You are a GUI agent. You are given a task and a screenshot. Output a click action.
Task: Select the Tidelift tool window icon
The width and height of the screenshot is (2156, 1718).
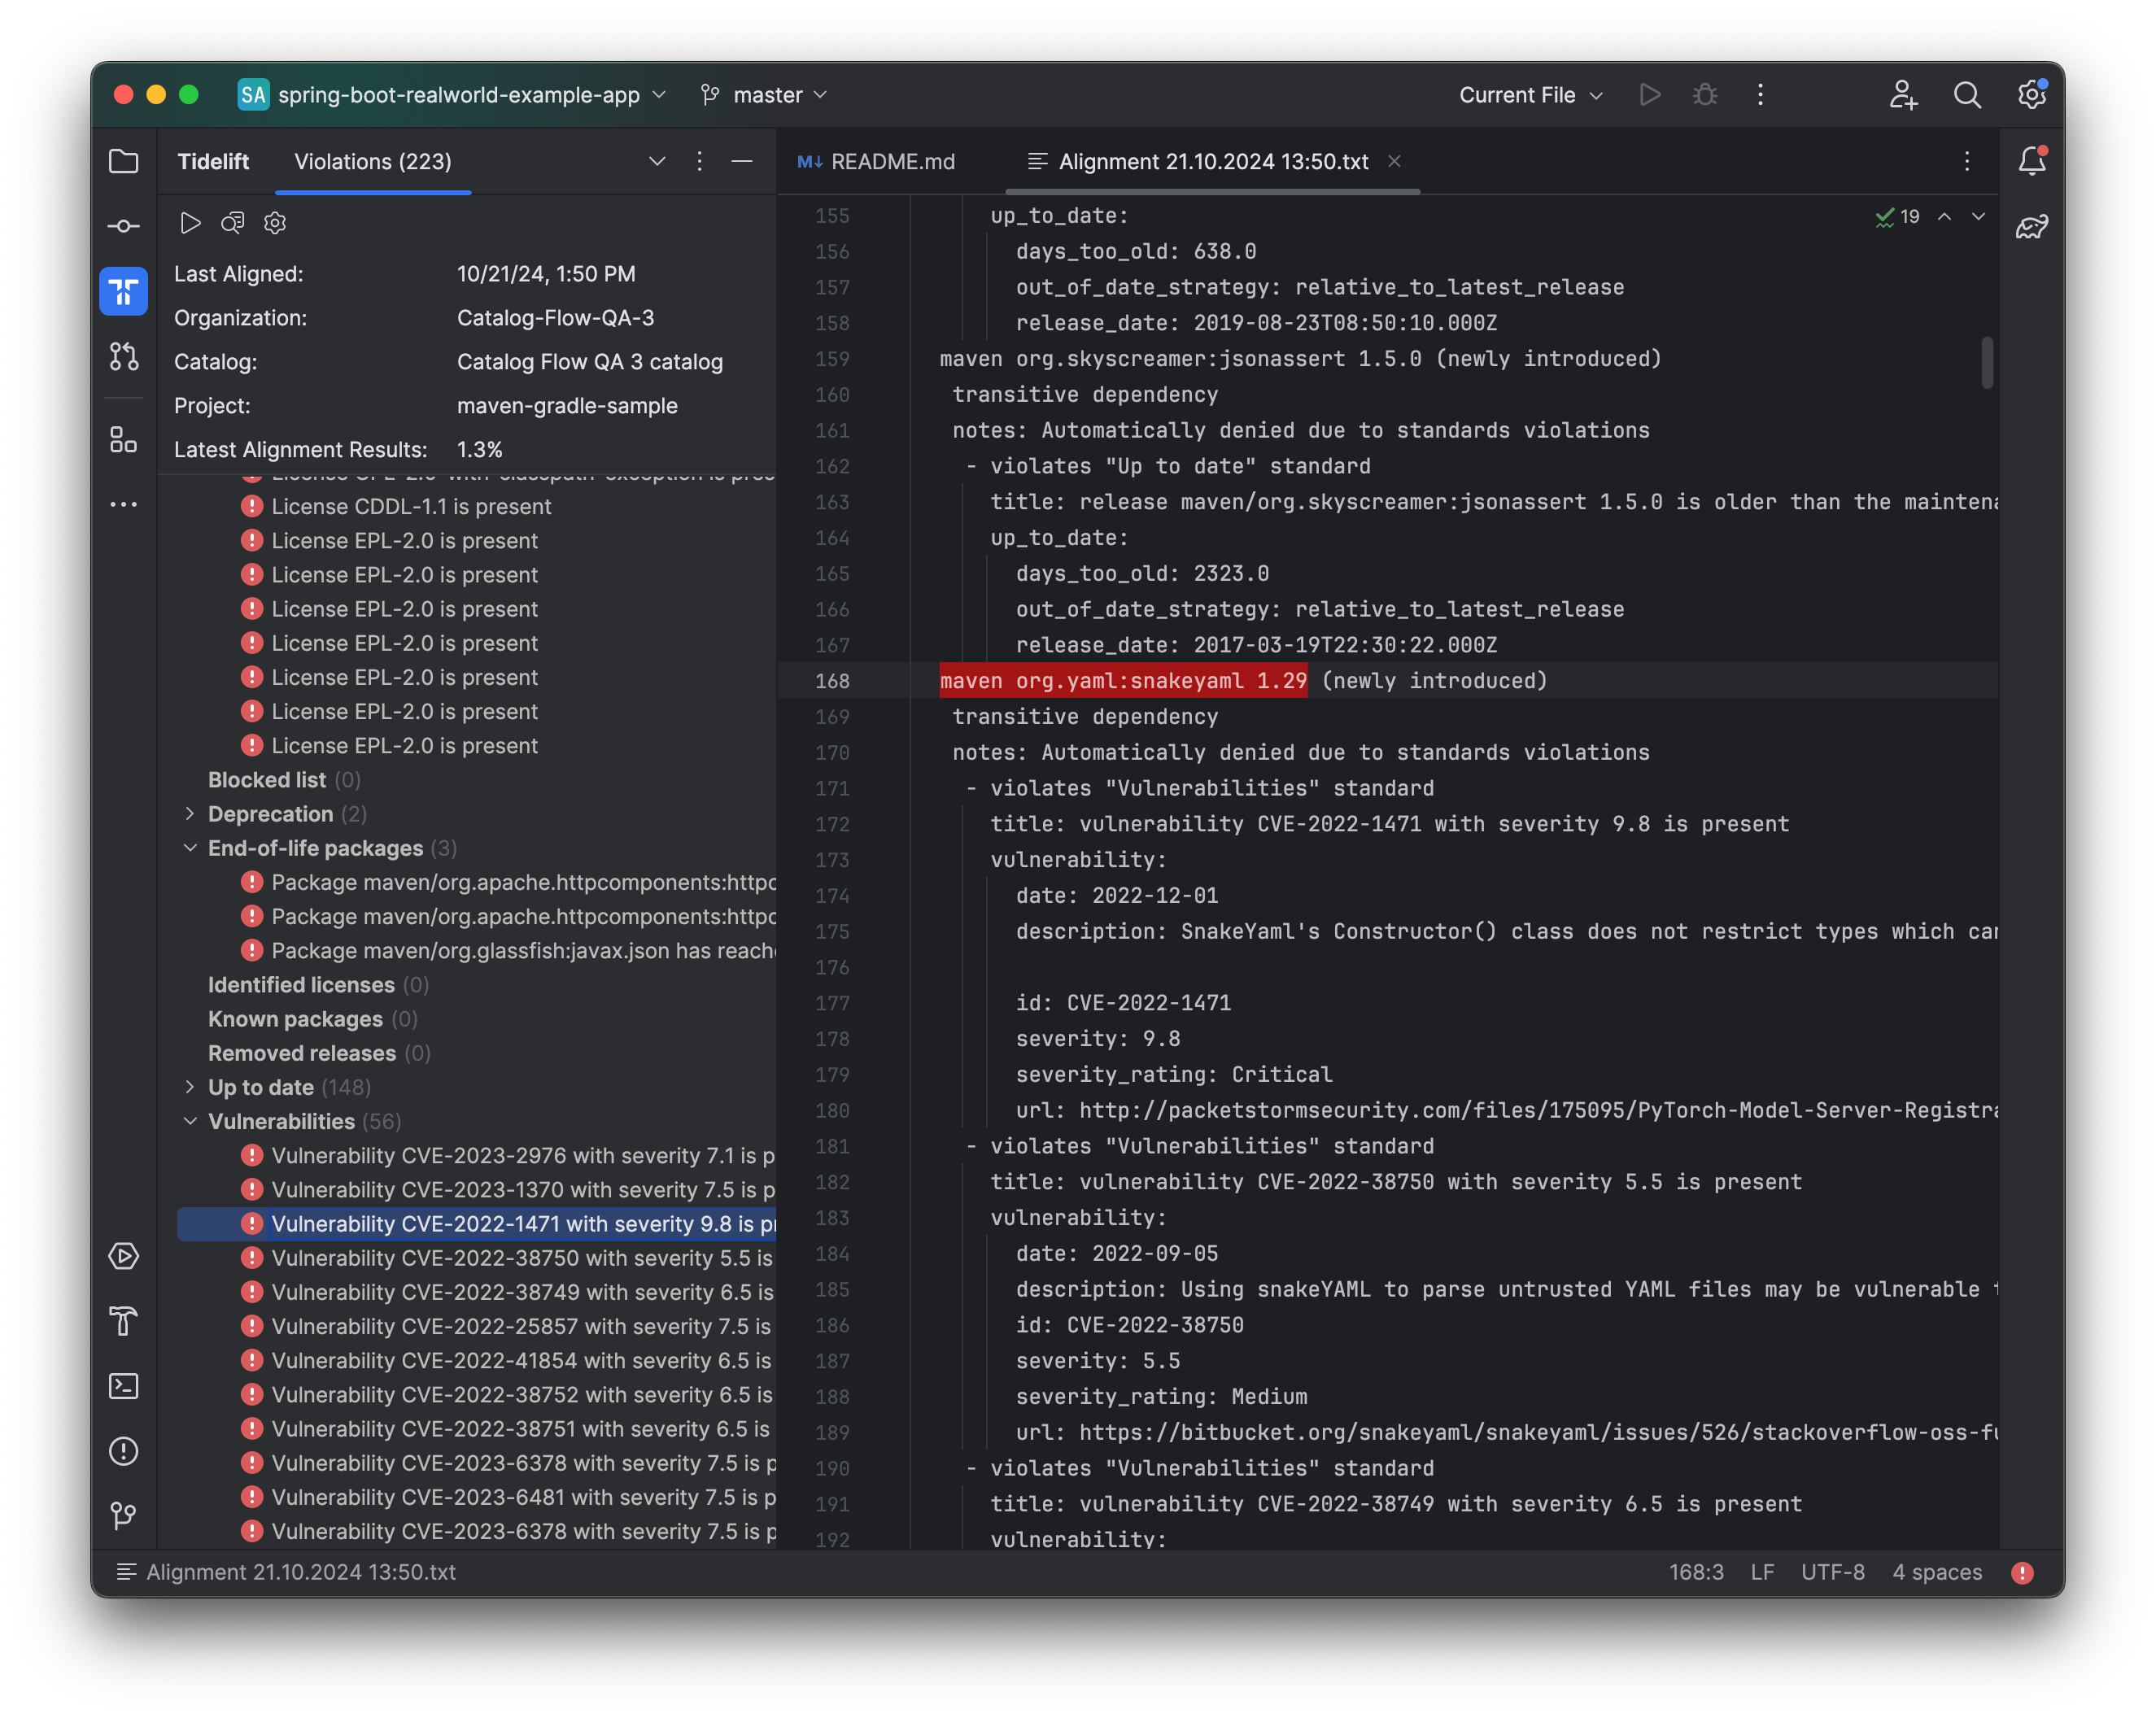point(123,291)
